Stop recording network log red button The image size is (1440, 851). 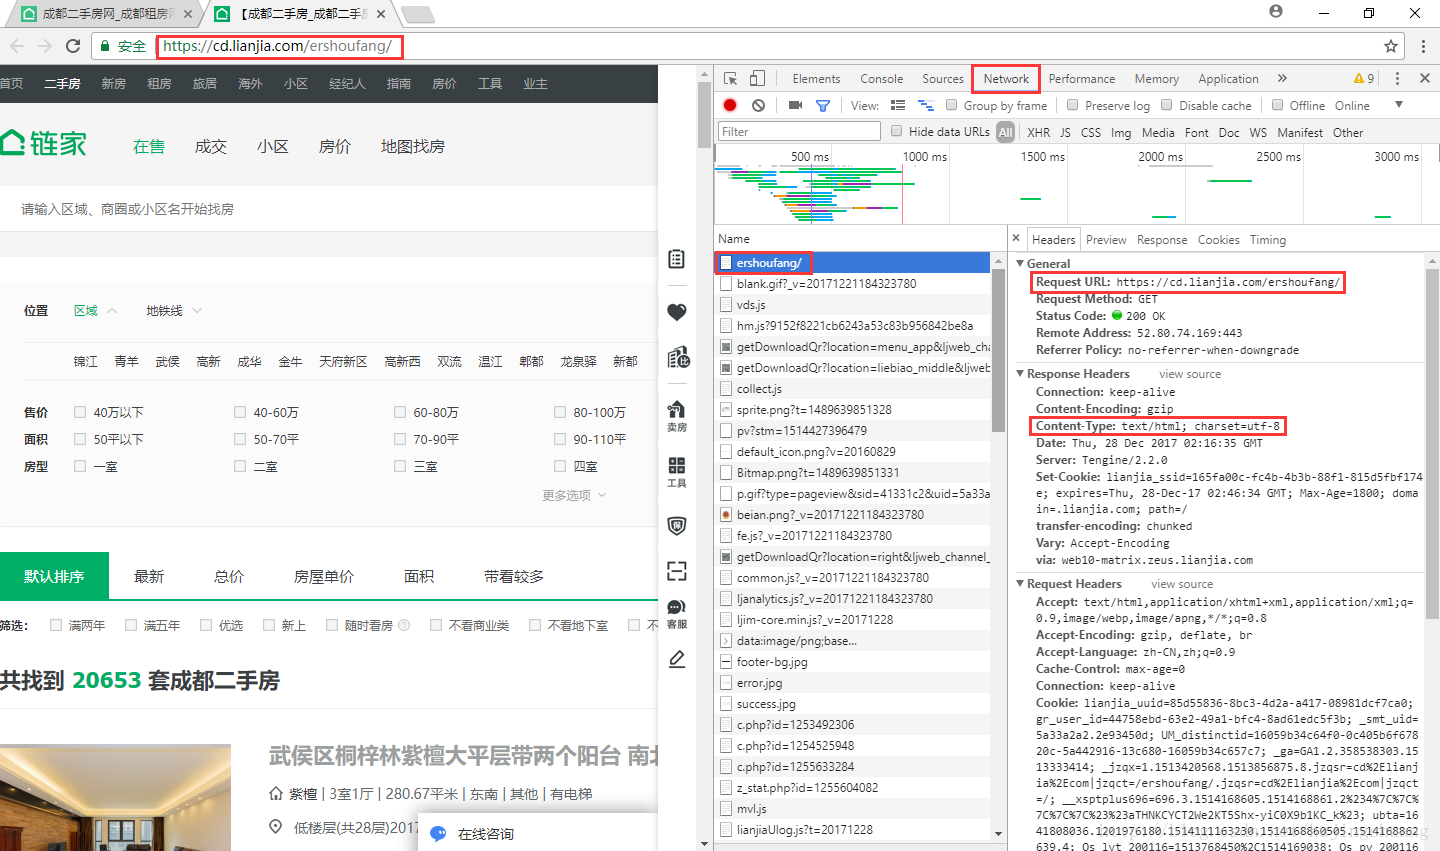click(x=730, y=105)
